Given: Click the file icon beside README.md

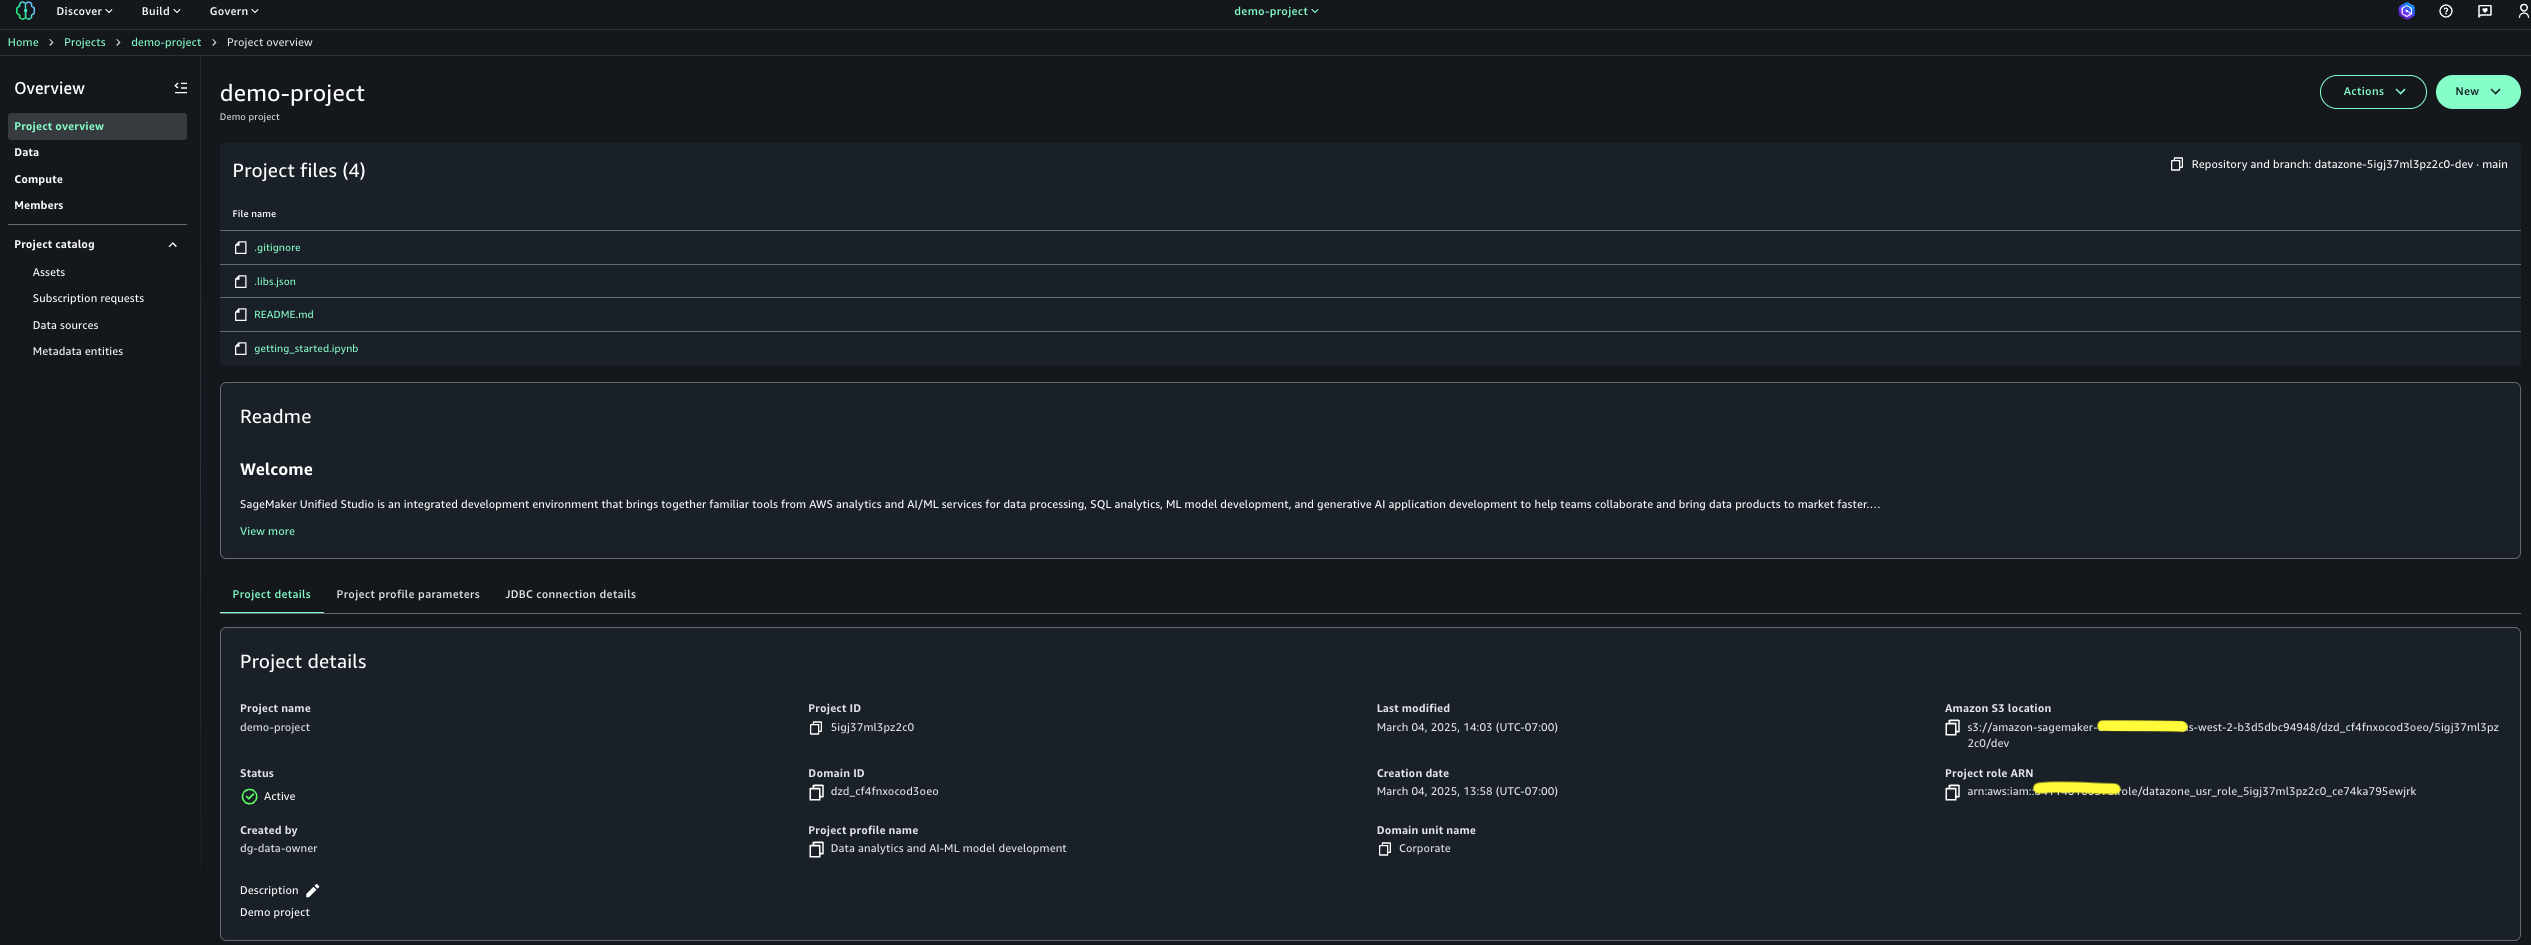Looking at the screenshot, I should coord(241,315).
